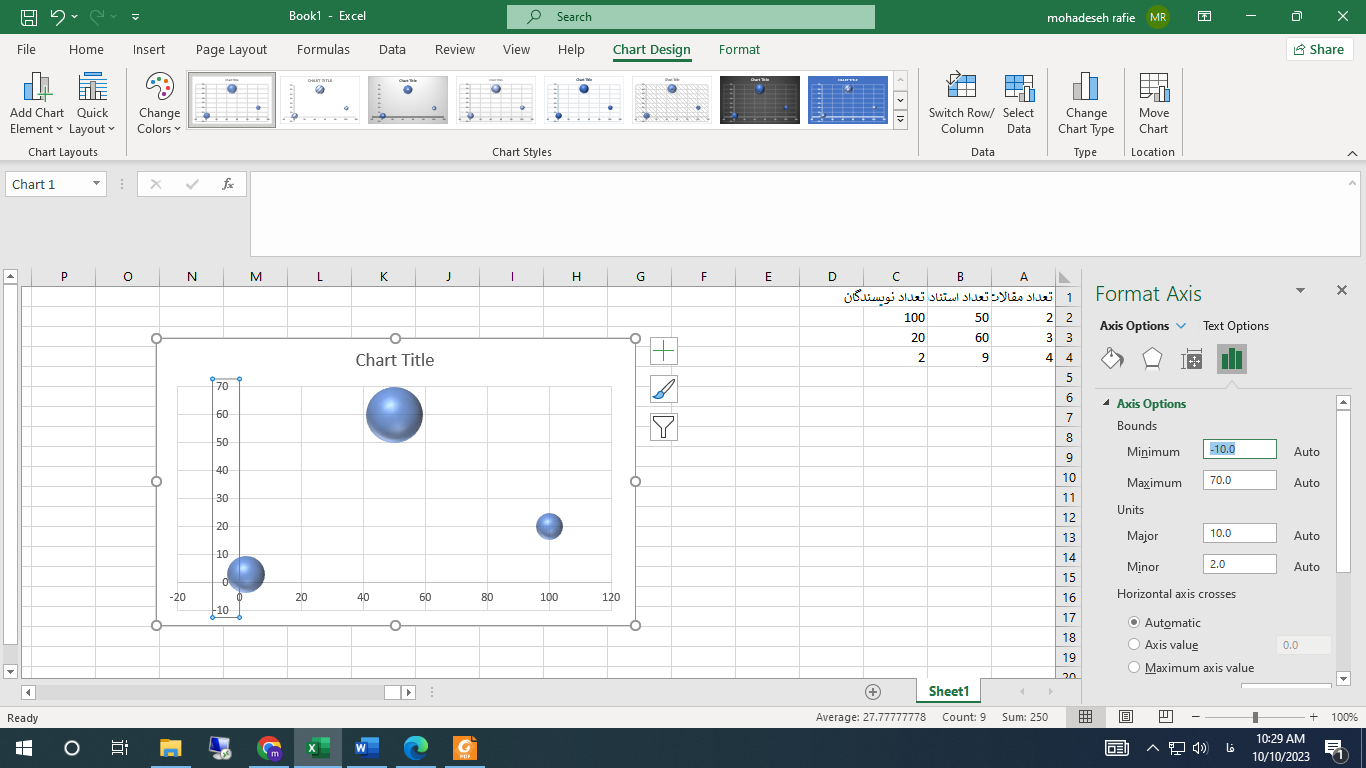Reset Minimum bound with Auto button

pyautogui.click(x=1306, y=451)
